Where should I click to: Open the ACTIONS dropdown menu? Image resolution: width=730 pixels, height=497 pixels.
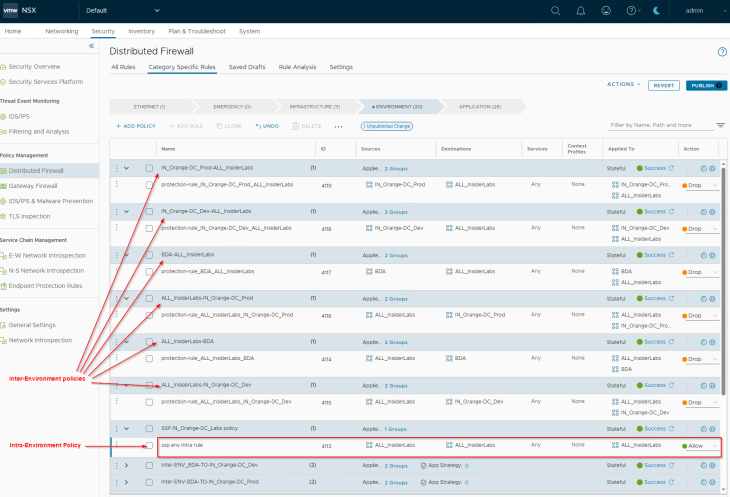[x=624, y=85]
